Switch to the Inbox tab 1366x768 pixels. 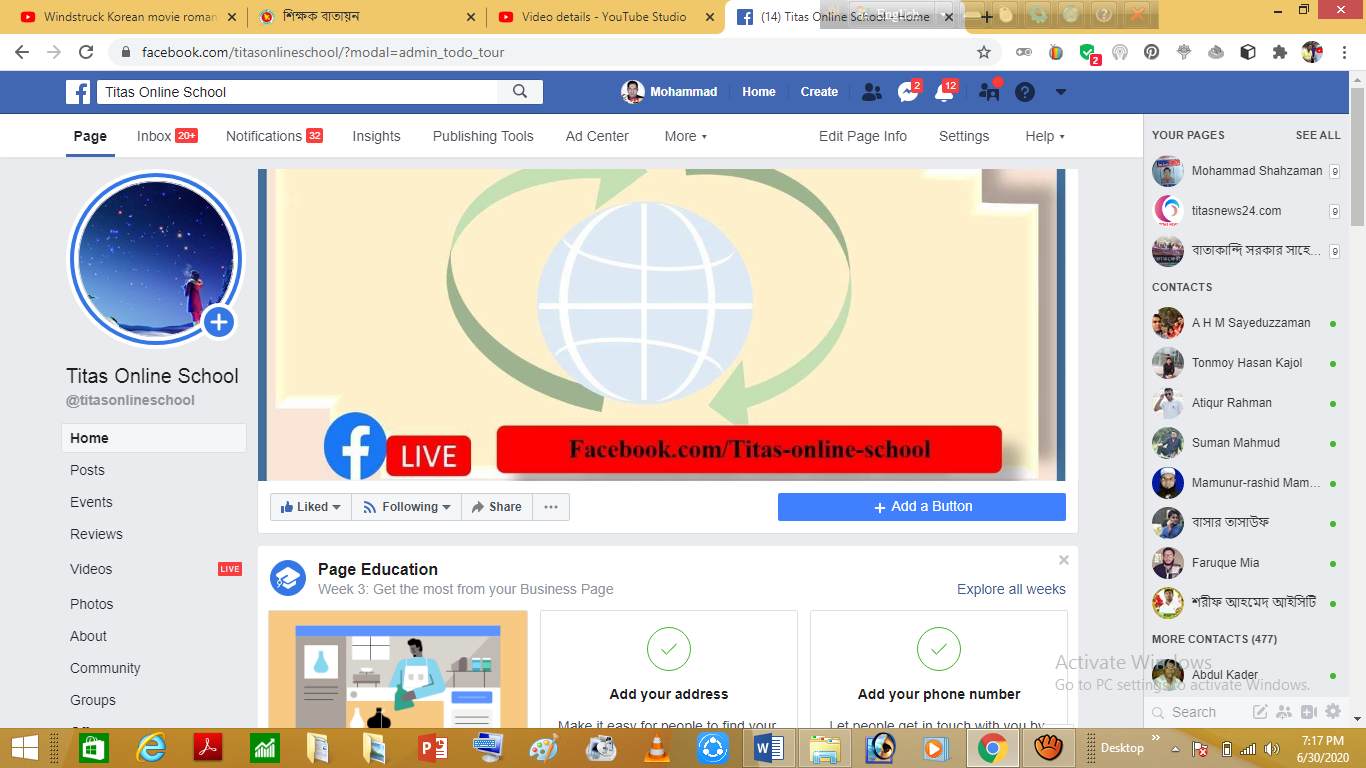tap(167, 136)
